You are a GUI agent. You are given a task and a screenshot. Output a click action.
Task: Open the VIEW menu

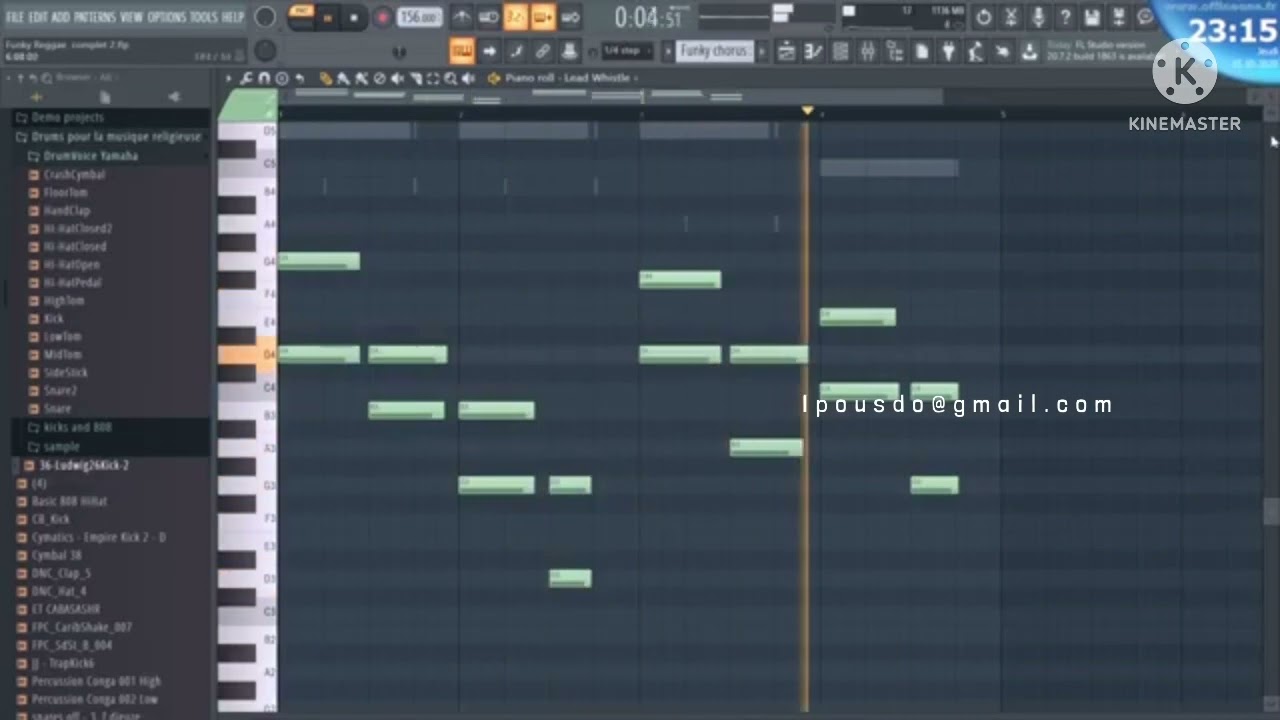(131, 17)
